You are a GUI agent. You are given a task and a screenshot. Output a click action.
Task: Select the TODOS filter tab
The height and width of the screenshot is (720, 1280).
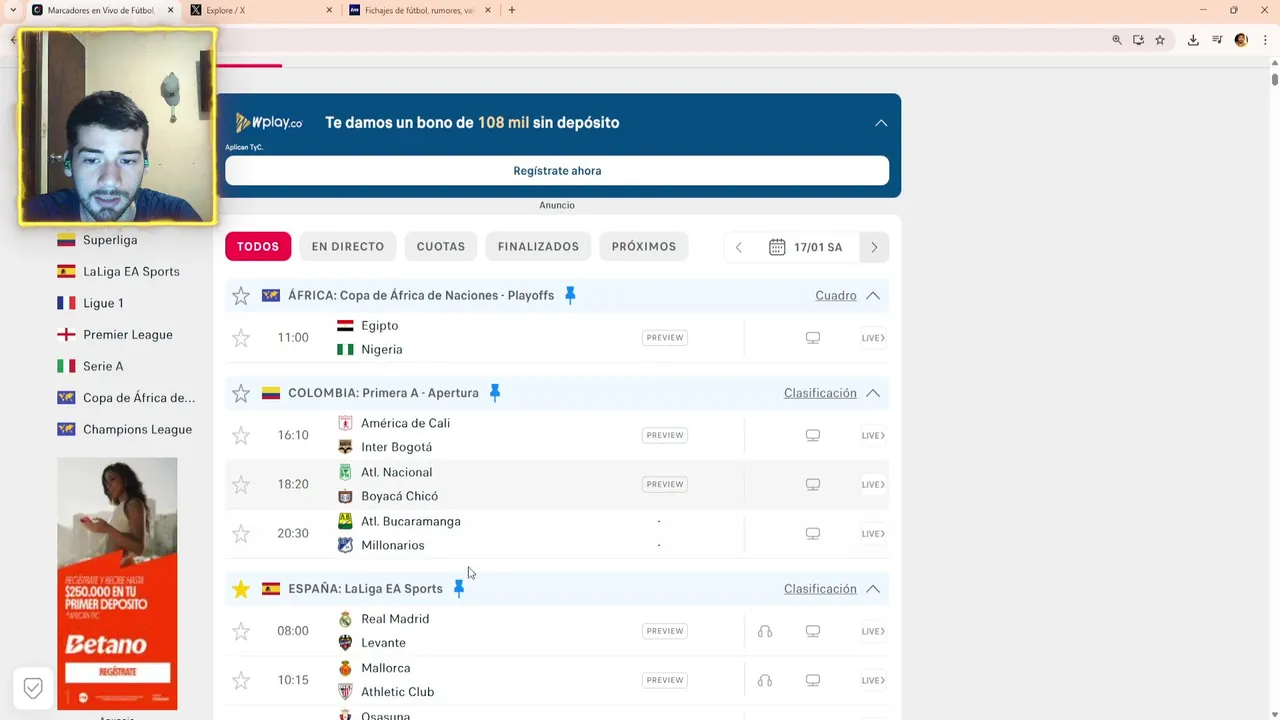258,246
